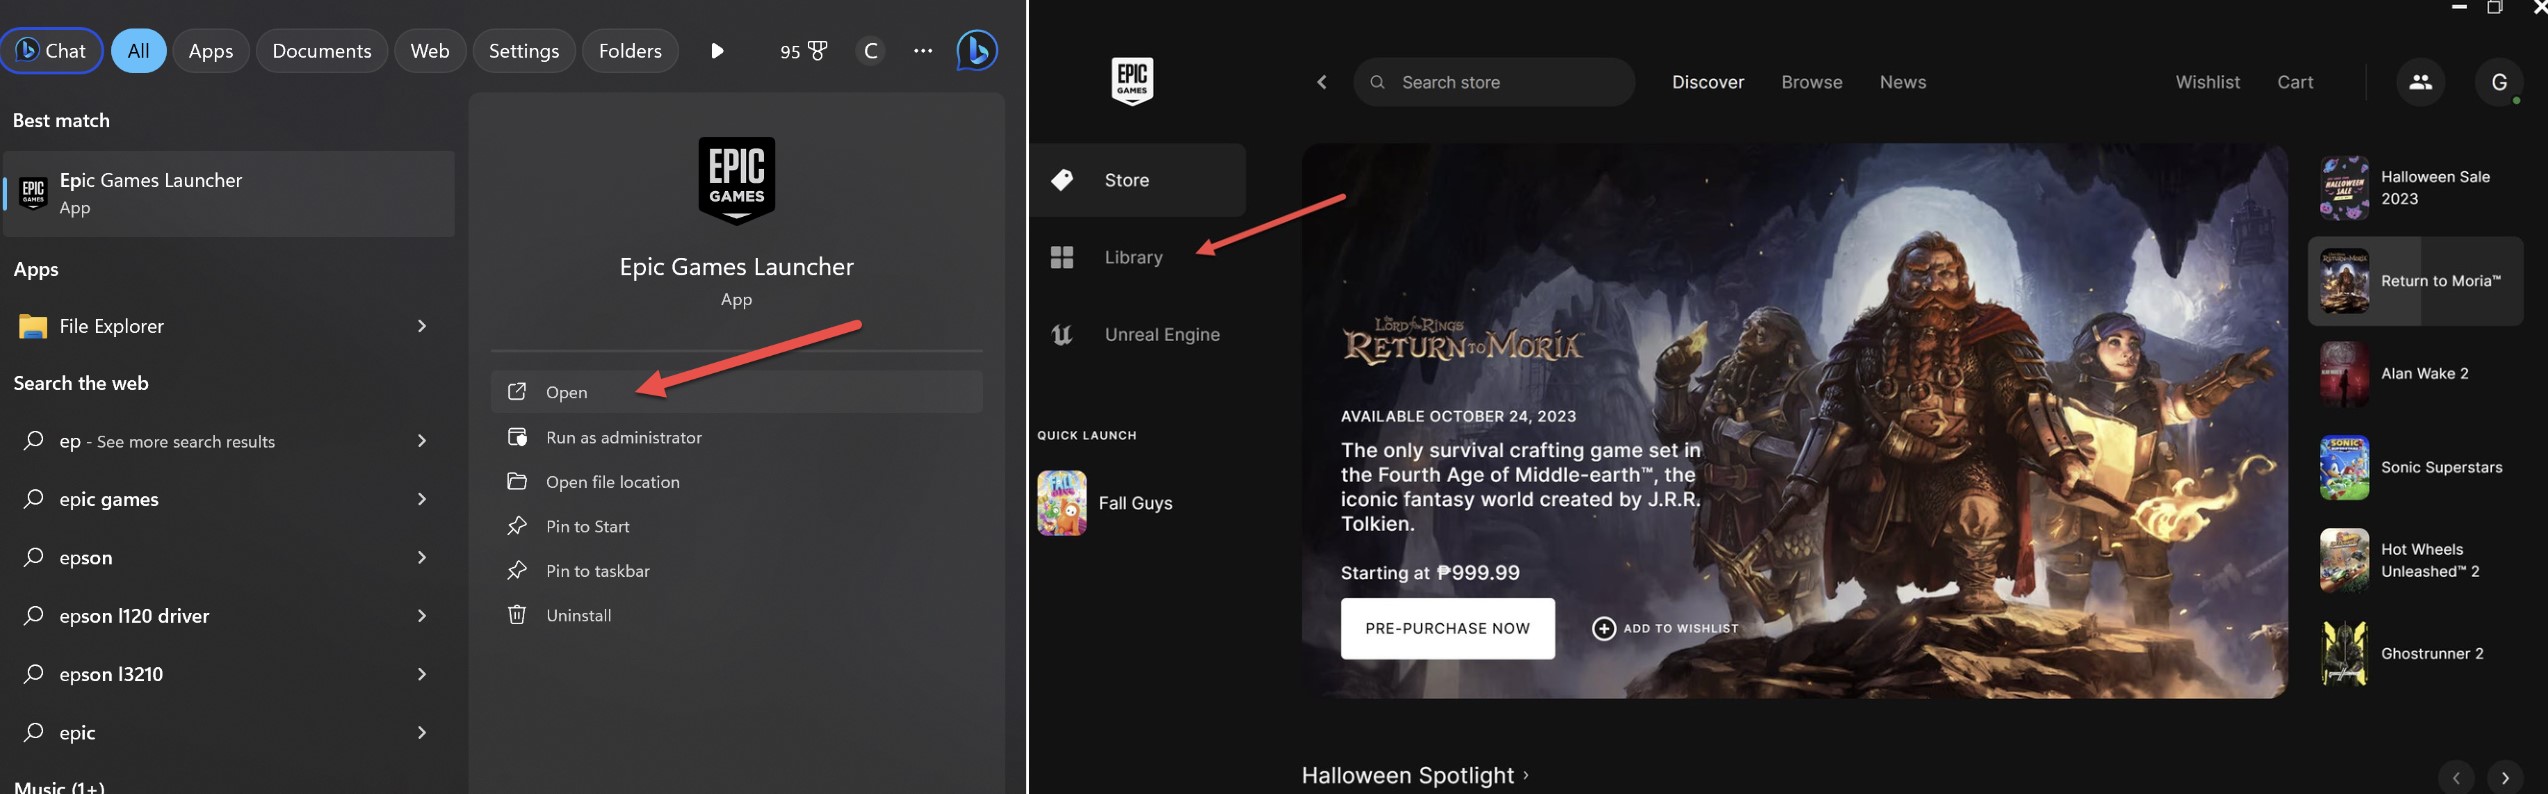Select Store in the launcher sidebar
The image size is (2548, 794).
[1138, 180]
